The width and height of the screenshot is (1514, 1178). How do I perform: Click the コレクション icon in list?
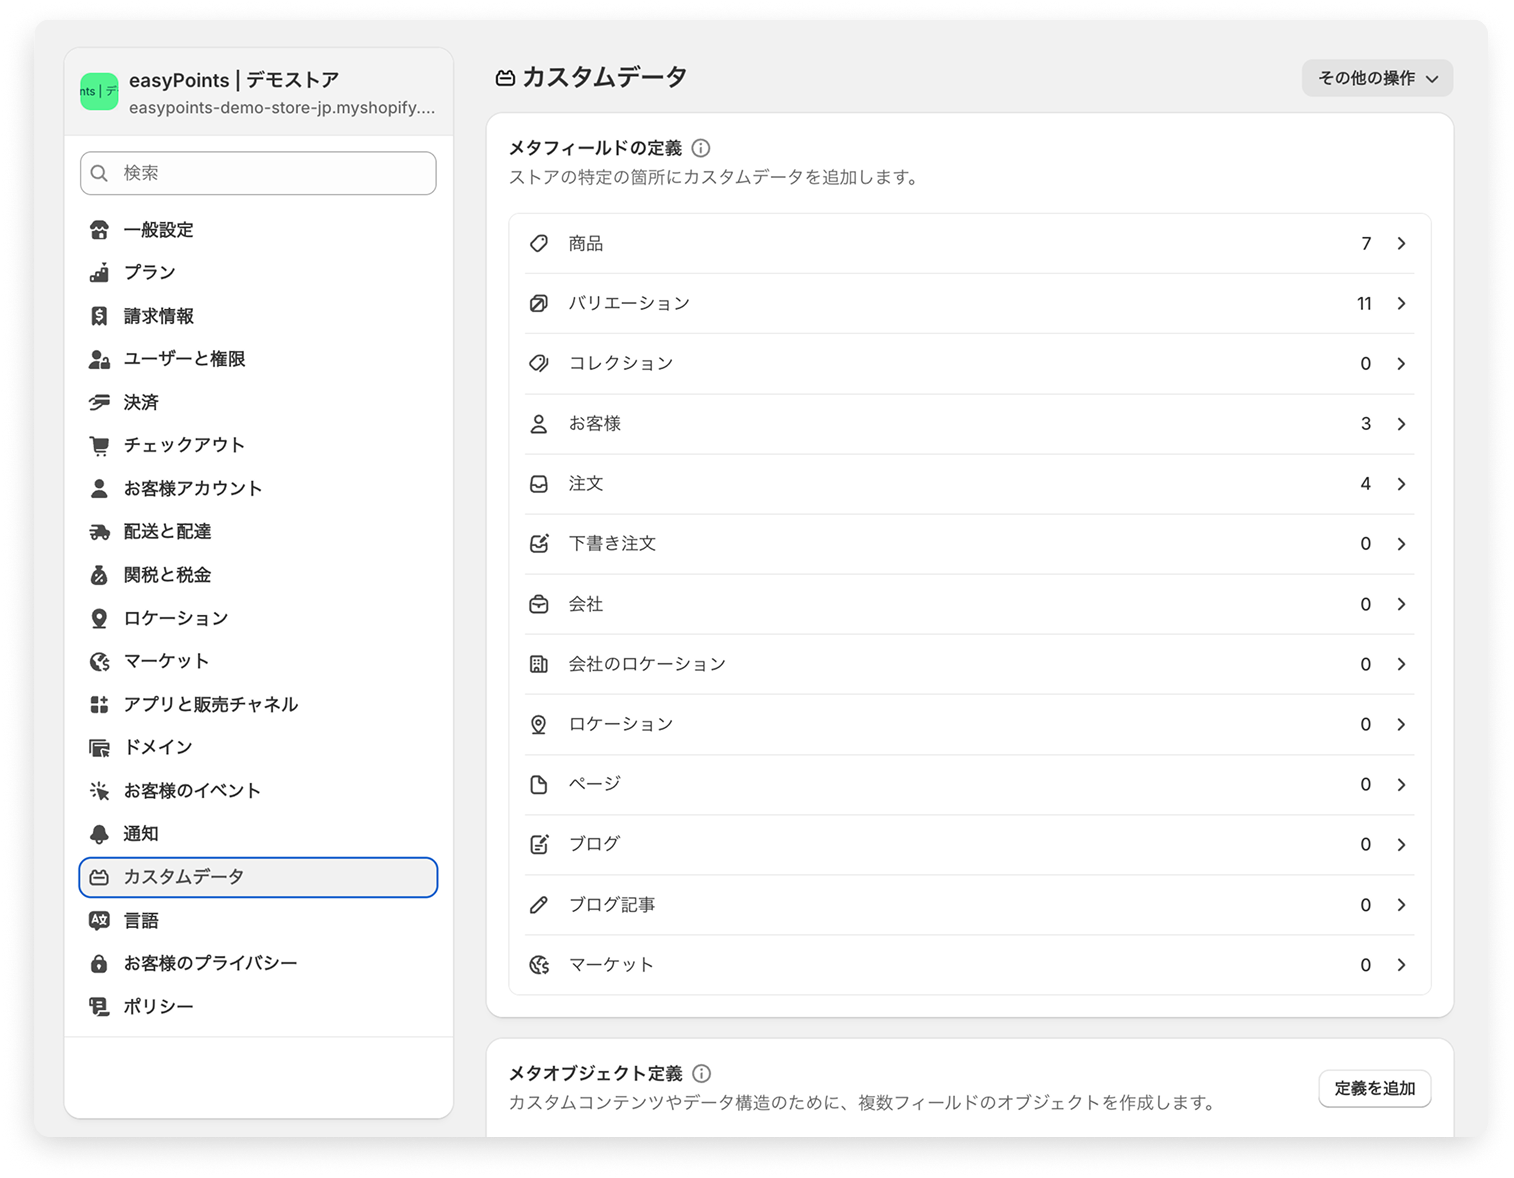tap(539, 363)
